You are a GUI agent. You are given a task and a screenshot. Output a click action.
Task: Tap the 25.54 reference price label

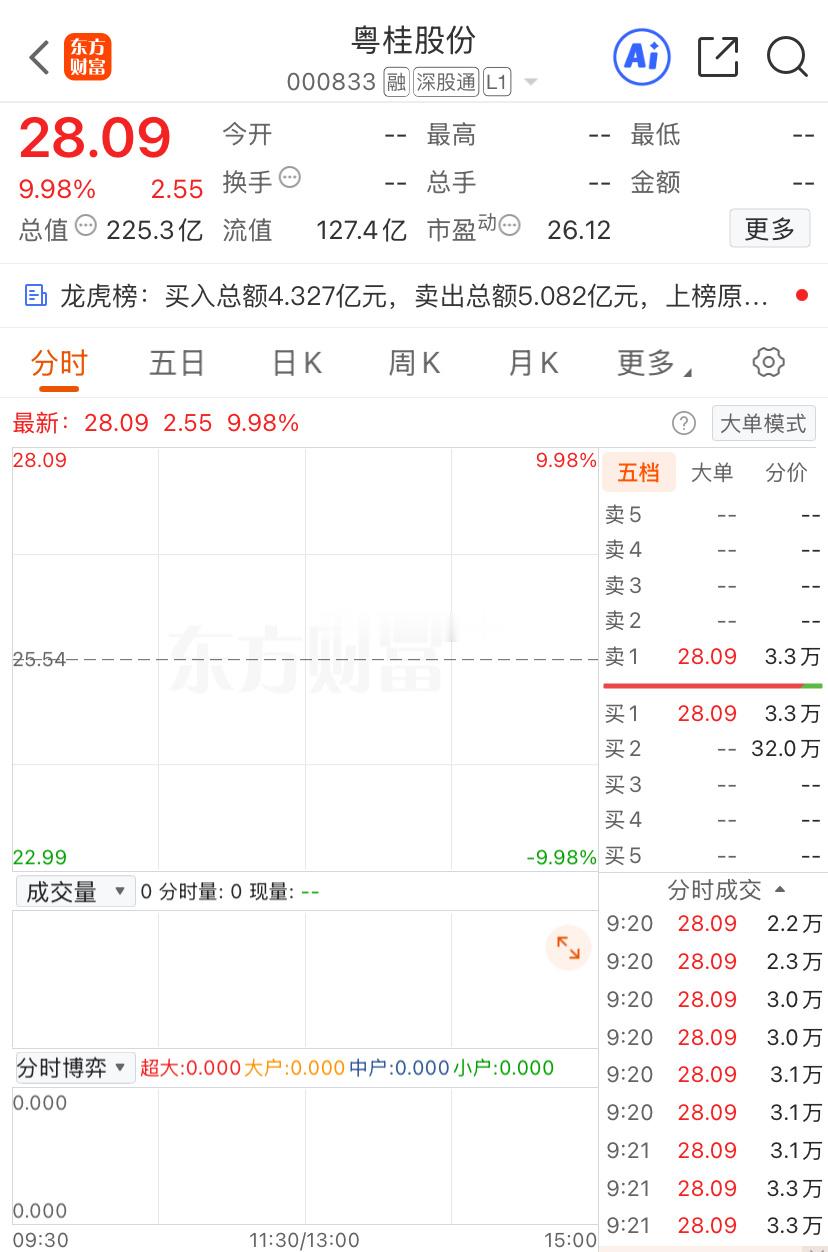tap(39, 659)
